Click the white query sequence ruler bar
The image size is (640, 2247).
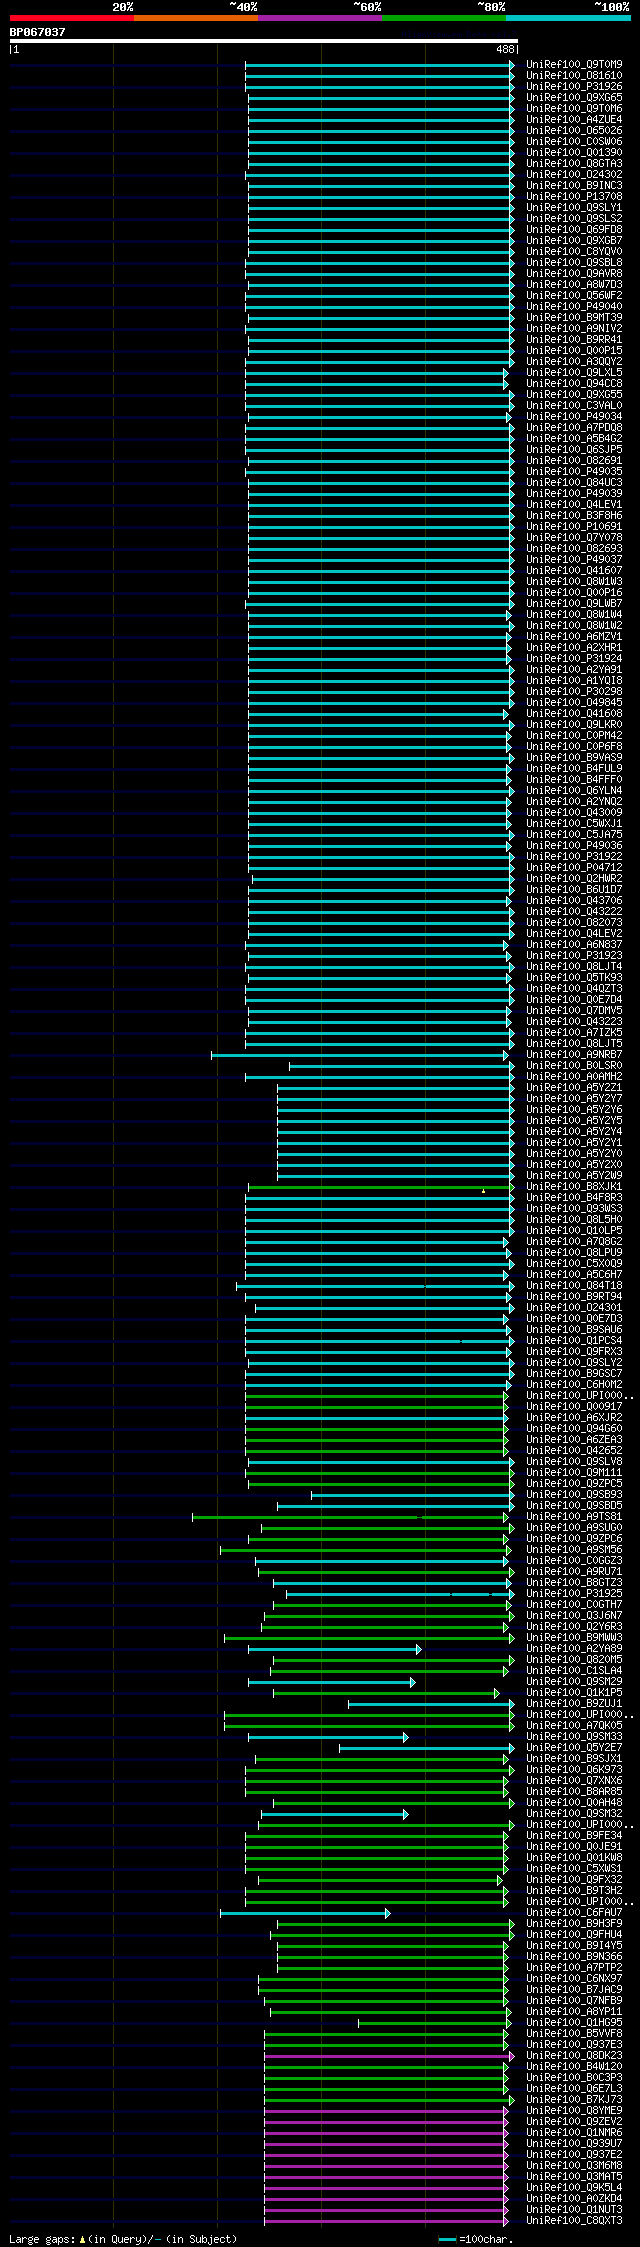[x=263, y=41]
